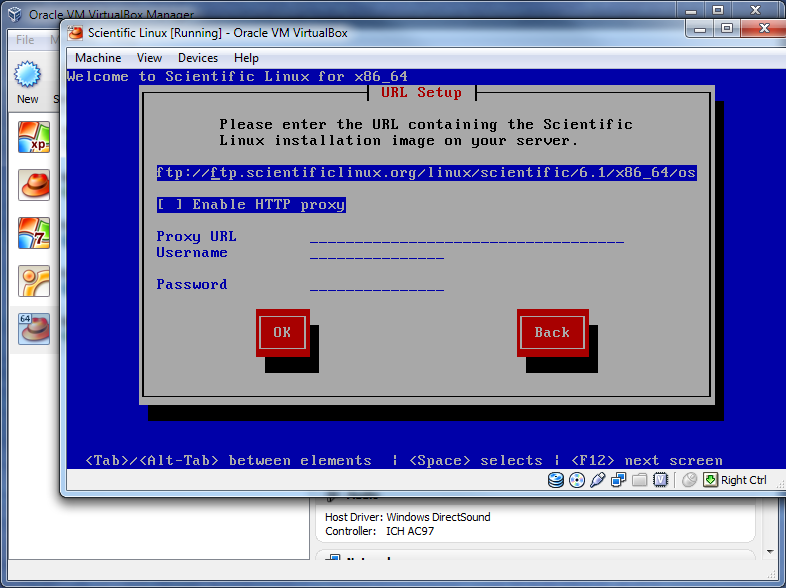Click the OK button in URL Setup
The image size is (786, 588).
pyautogui.click(x=283, y=333)
